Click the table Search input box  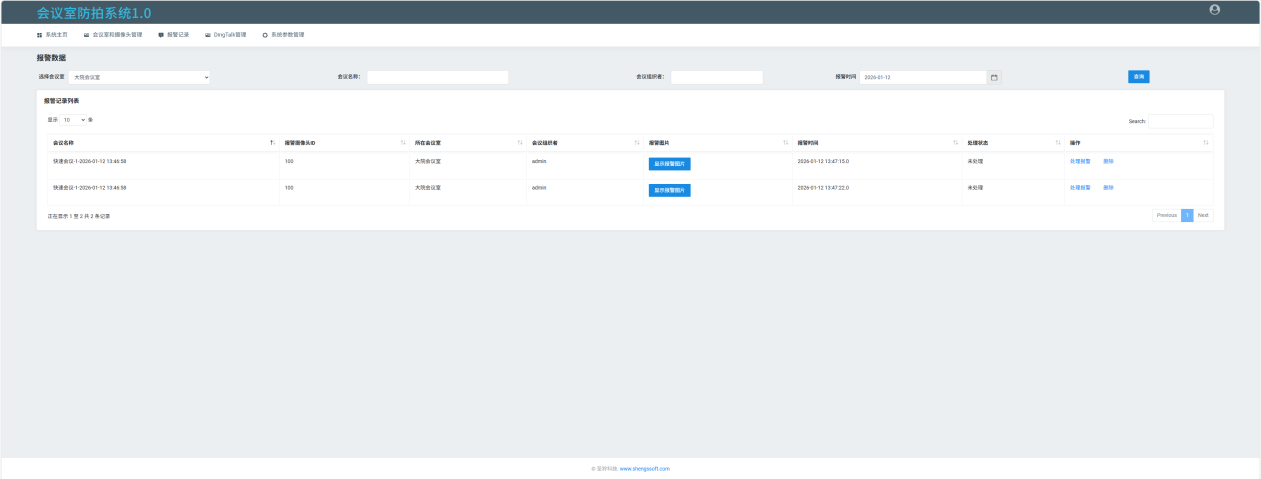[x=1180, y=121]
